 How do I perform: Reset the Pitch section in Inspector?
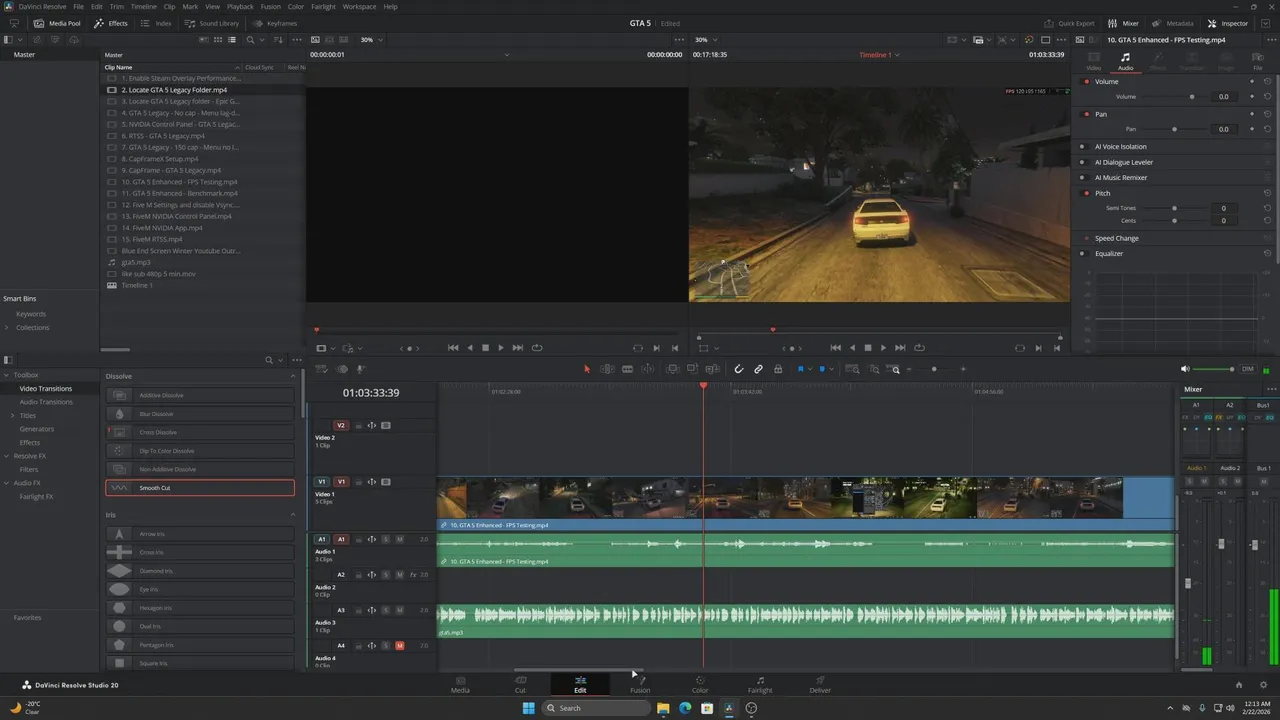pyautogui.click(x=1267, y=193)
